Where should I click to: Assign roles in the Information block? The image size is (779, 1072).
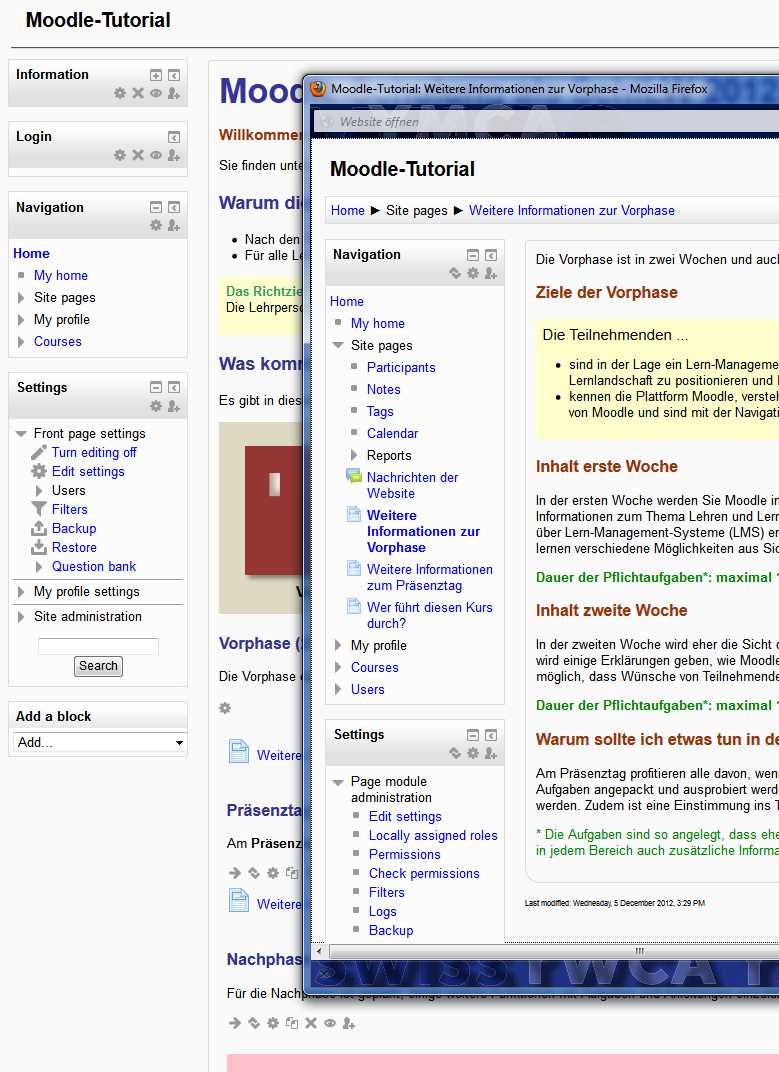[x=174, y=93]
